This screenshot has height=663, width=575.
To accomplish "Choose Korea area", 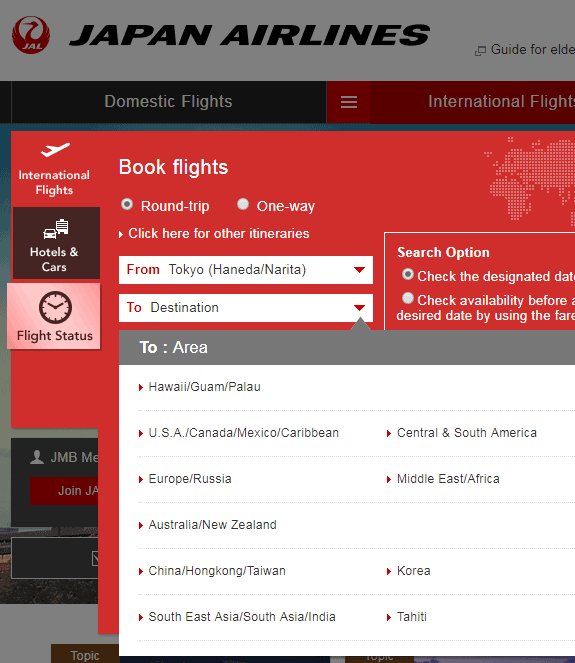I will (413, 571).
